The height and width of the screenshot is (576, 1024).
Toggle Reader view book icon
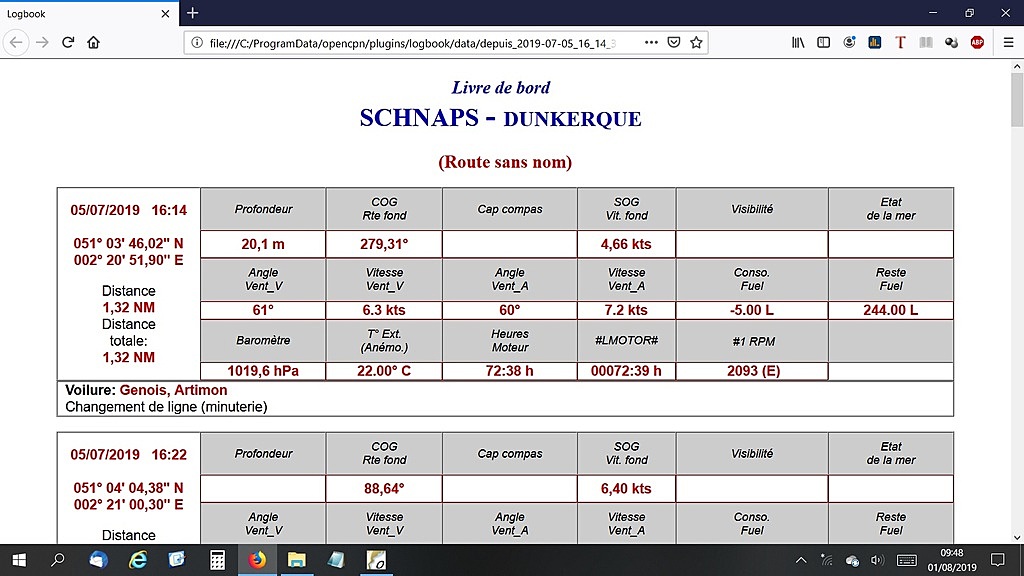coord(925,42)
